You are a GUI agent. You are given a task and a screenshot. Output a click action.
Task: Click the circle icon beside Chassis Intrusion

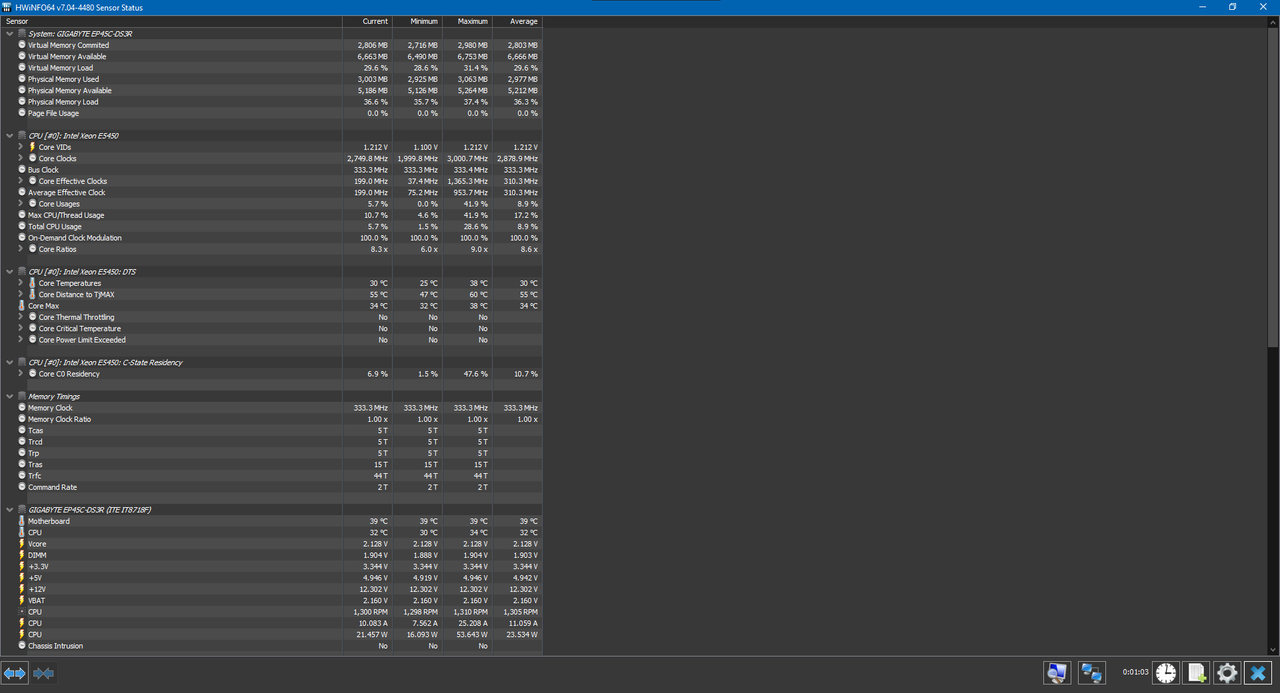click(22, 646)
